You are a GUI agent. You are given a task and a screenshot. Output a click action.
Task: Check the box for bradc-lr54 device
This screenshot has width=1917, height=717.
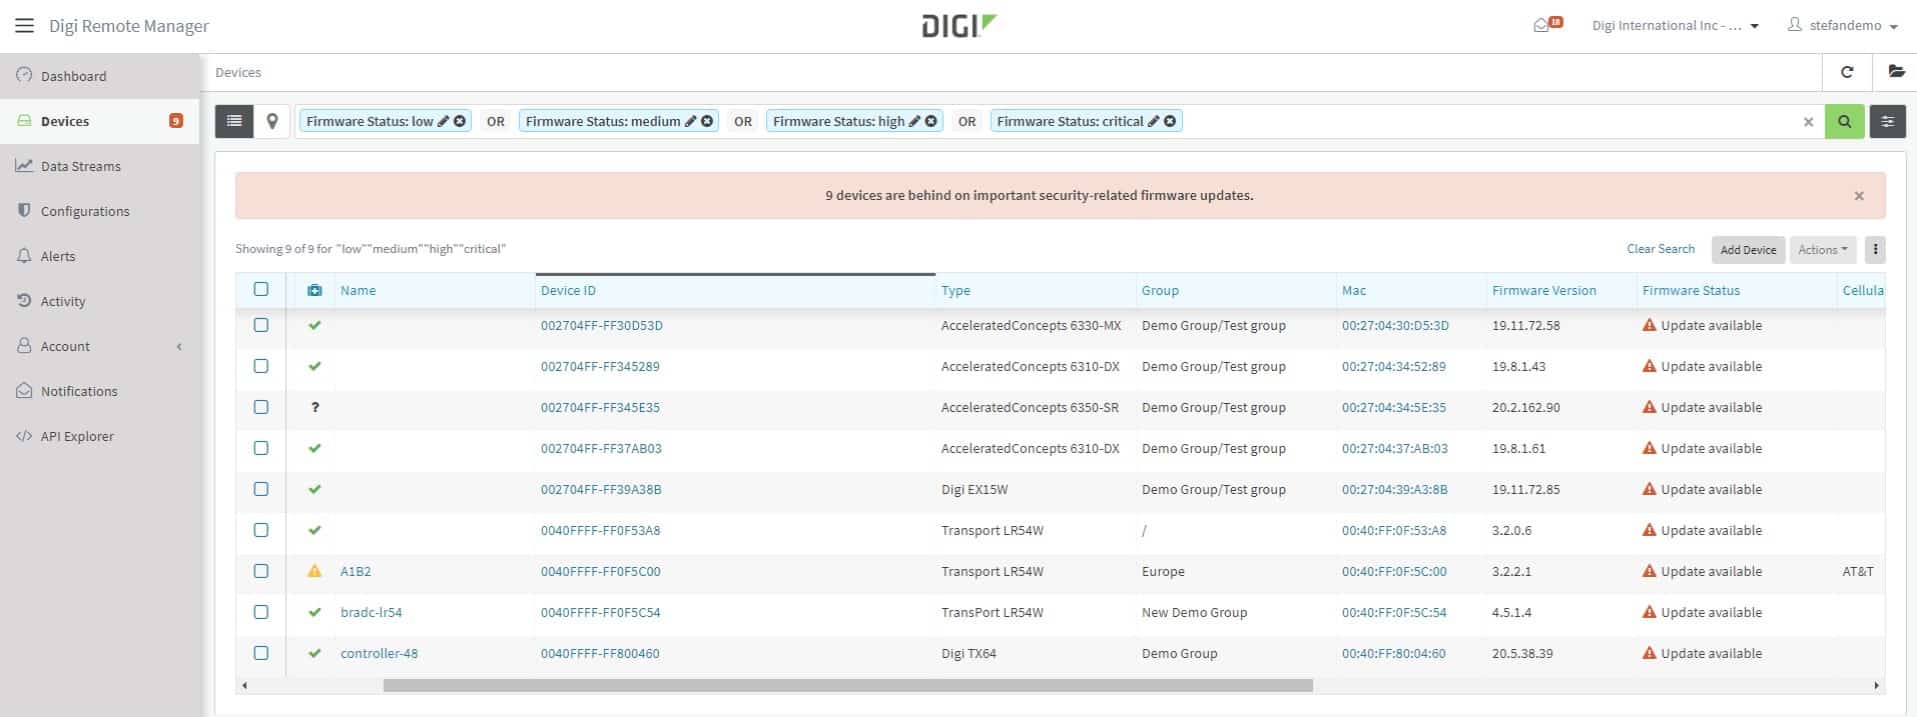click(x=261, y=612)
